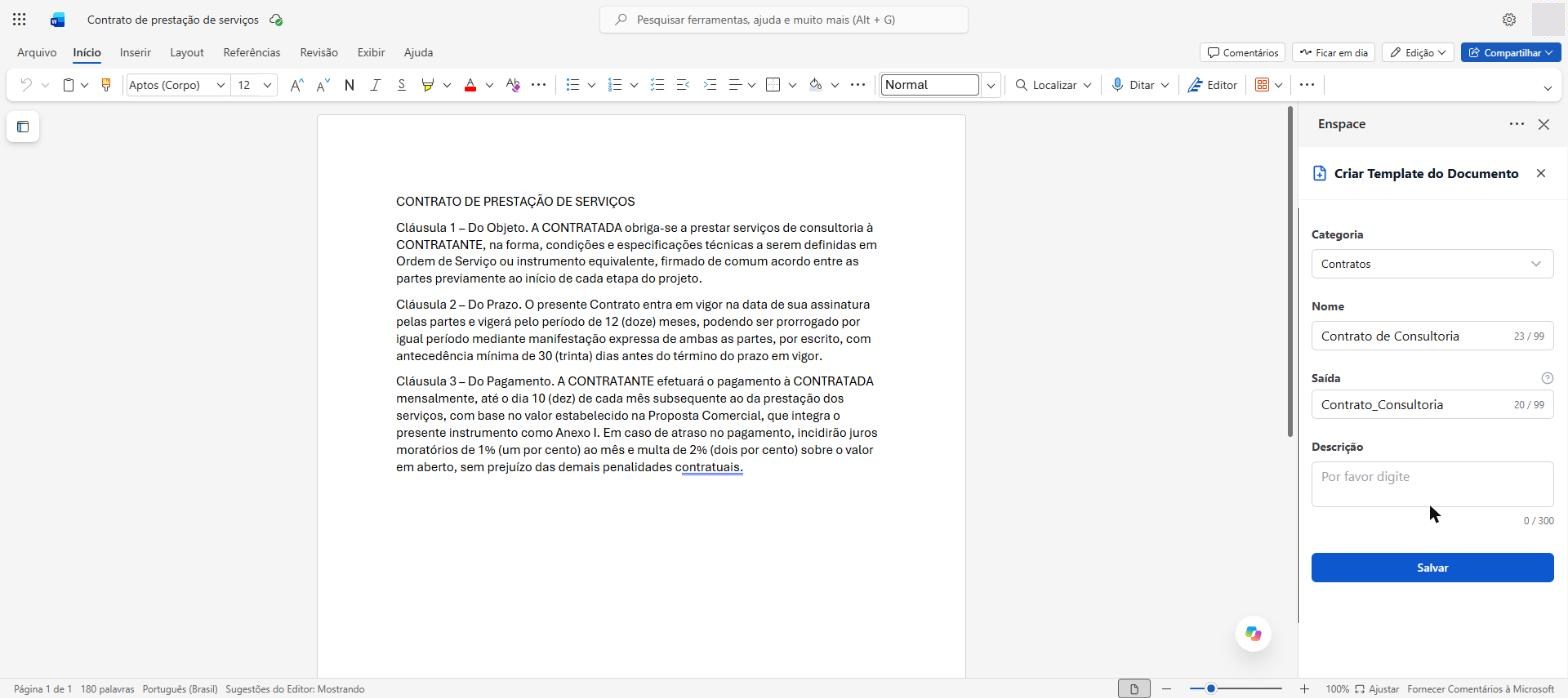Screen dimensions: 1568x698
Task: Open Comentários pane
Action: point(1243,53)
